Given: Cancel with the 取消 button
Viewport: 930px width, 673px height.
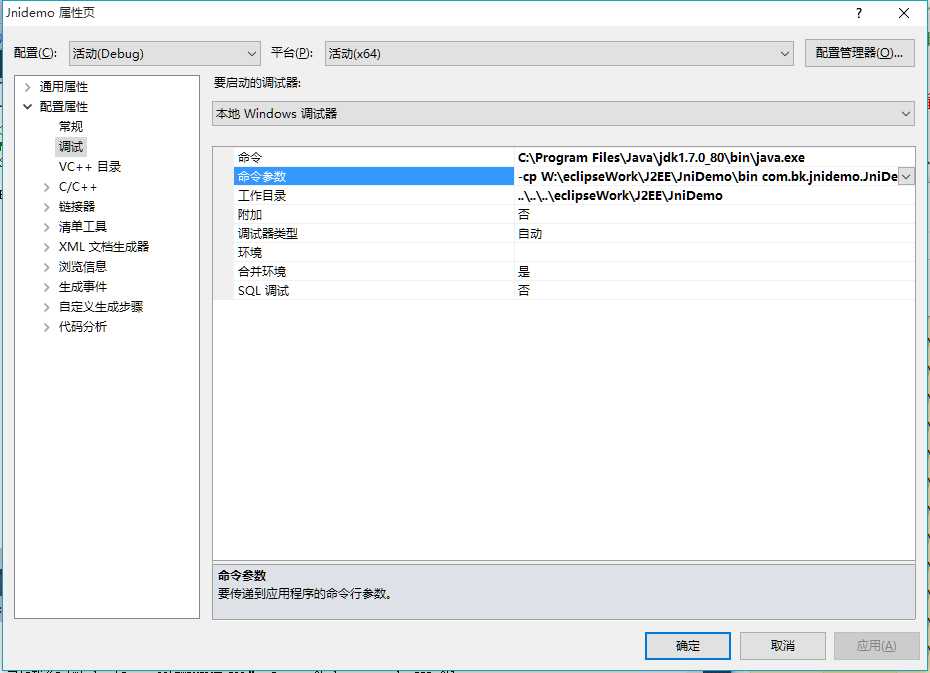Looking at the screenshot, I should [x=782, y=645].
